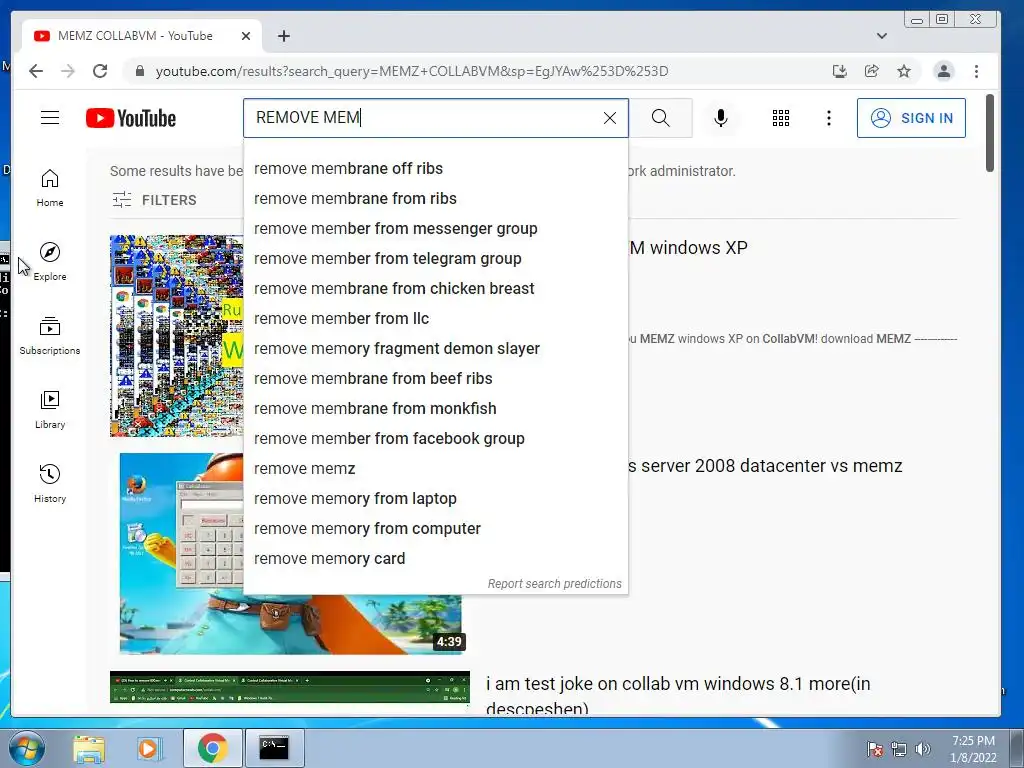Start voice search with the microphone icon
The height and width of the screenshot is (768, 1024).
pyautogui.click(x=720, y=118)
